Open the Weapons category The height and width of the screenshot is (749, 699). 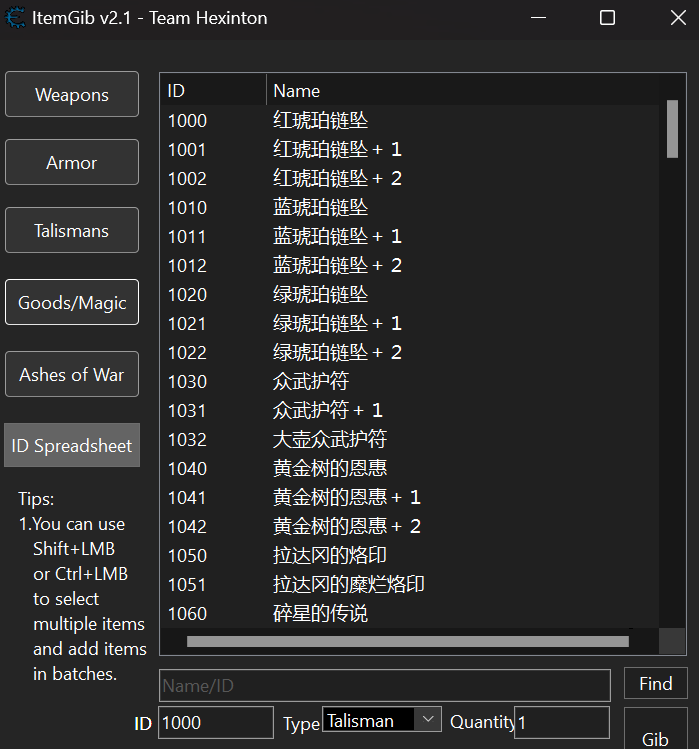click(x=72, y=95)
